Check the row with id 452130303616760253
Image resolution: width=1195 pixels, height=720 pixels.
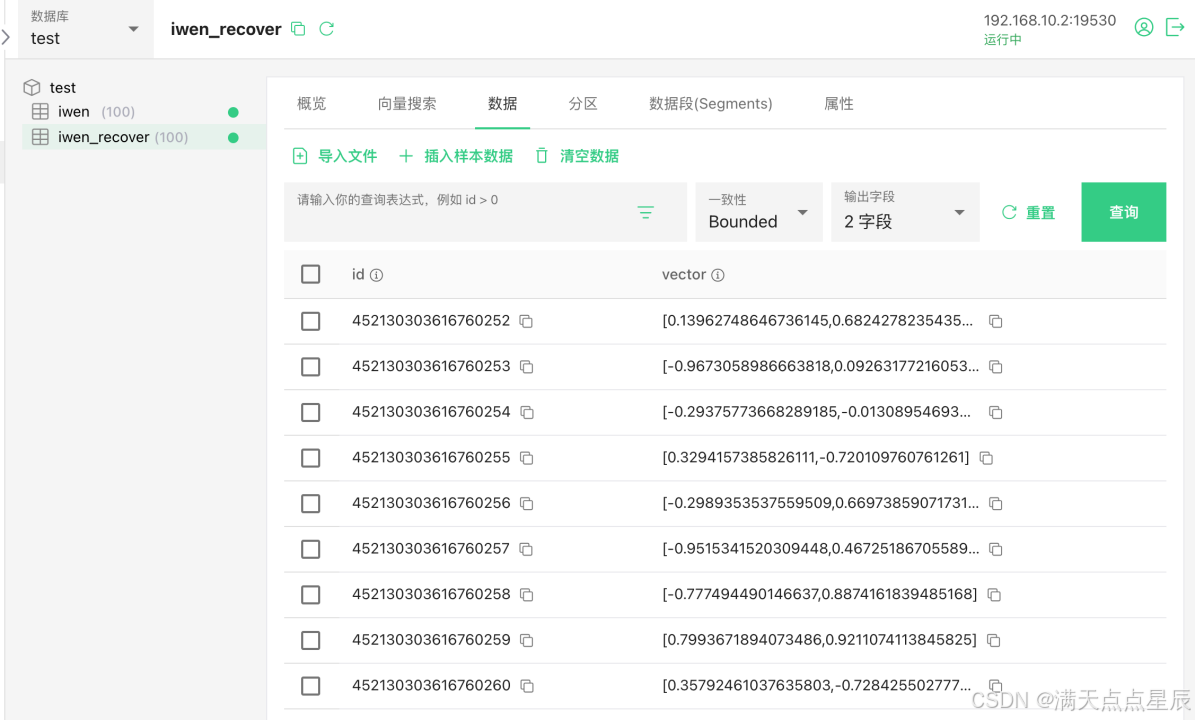pos(310,367)
